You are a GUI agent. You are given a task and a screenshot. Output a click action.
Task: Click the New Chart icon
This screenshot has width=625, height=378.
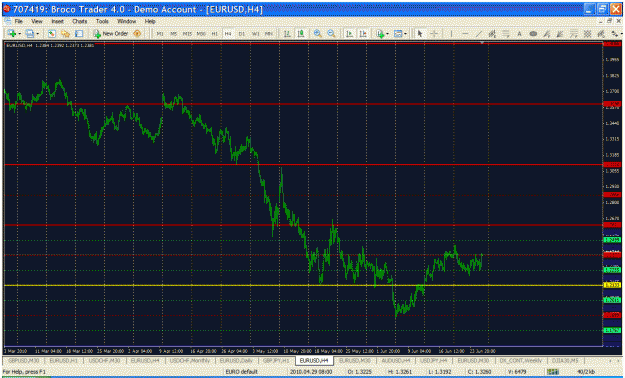point(11,34)
